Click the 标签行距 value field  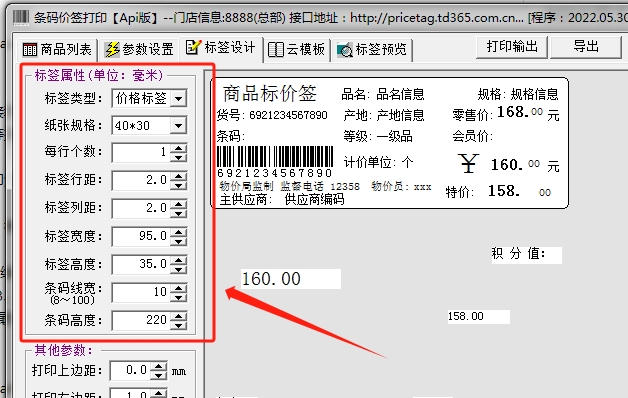click(x=141, y=180)
